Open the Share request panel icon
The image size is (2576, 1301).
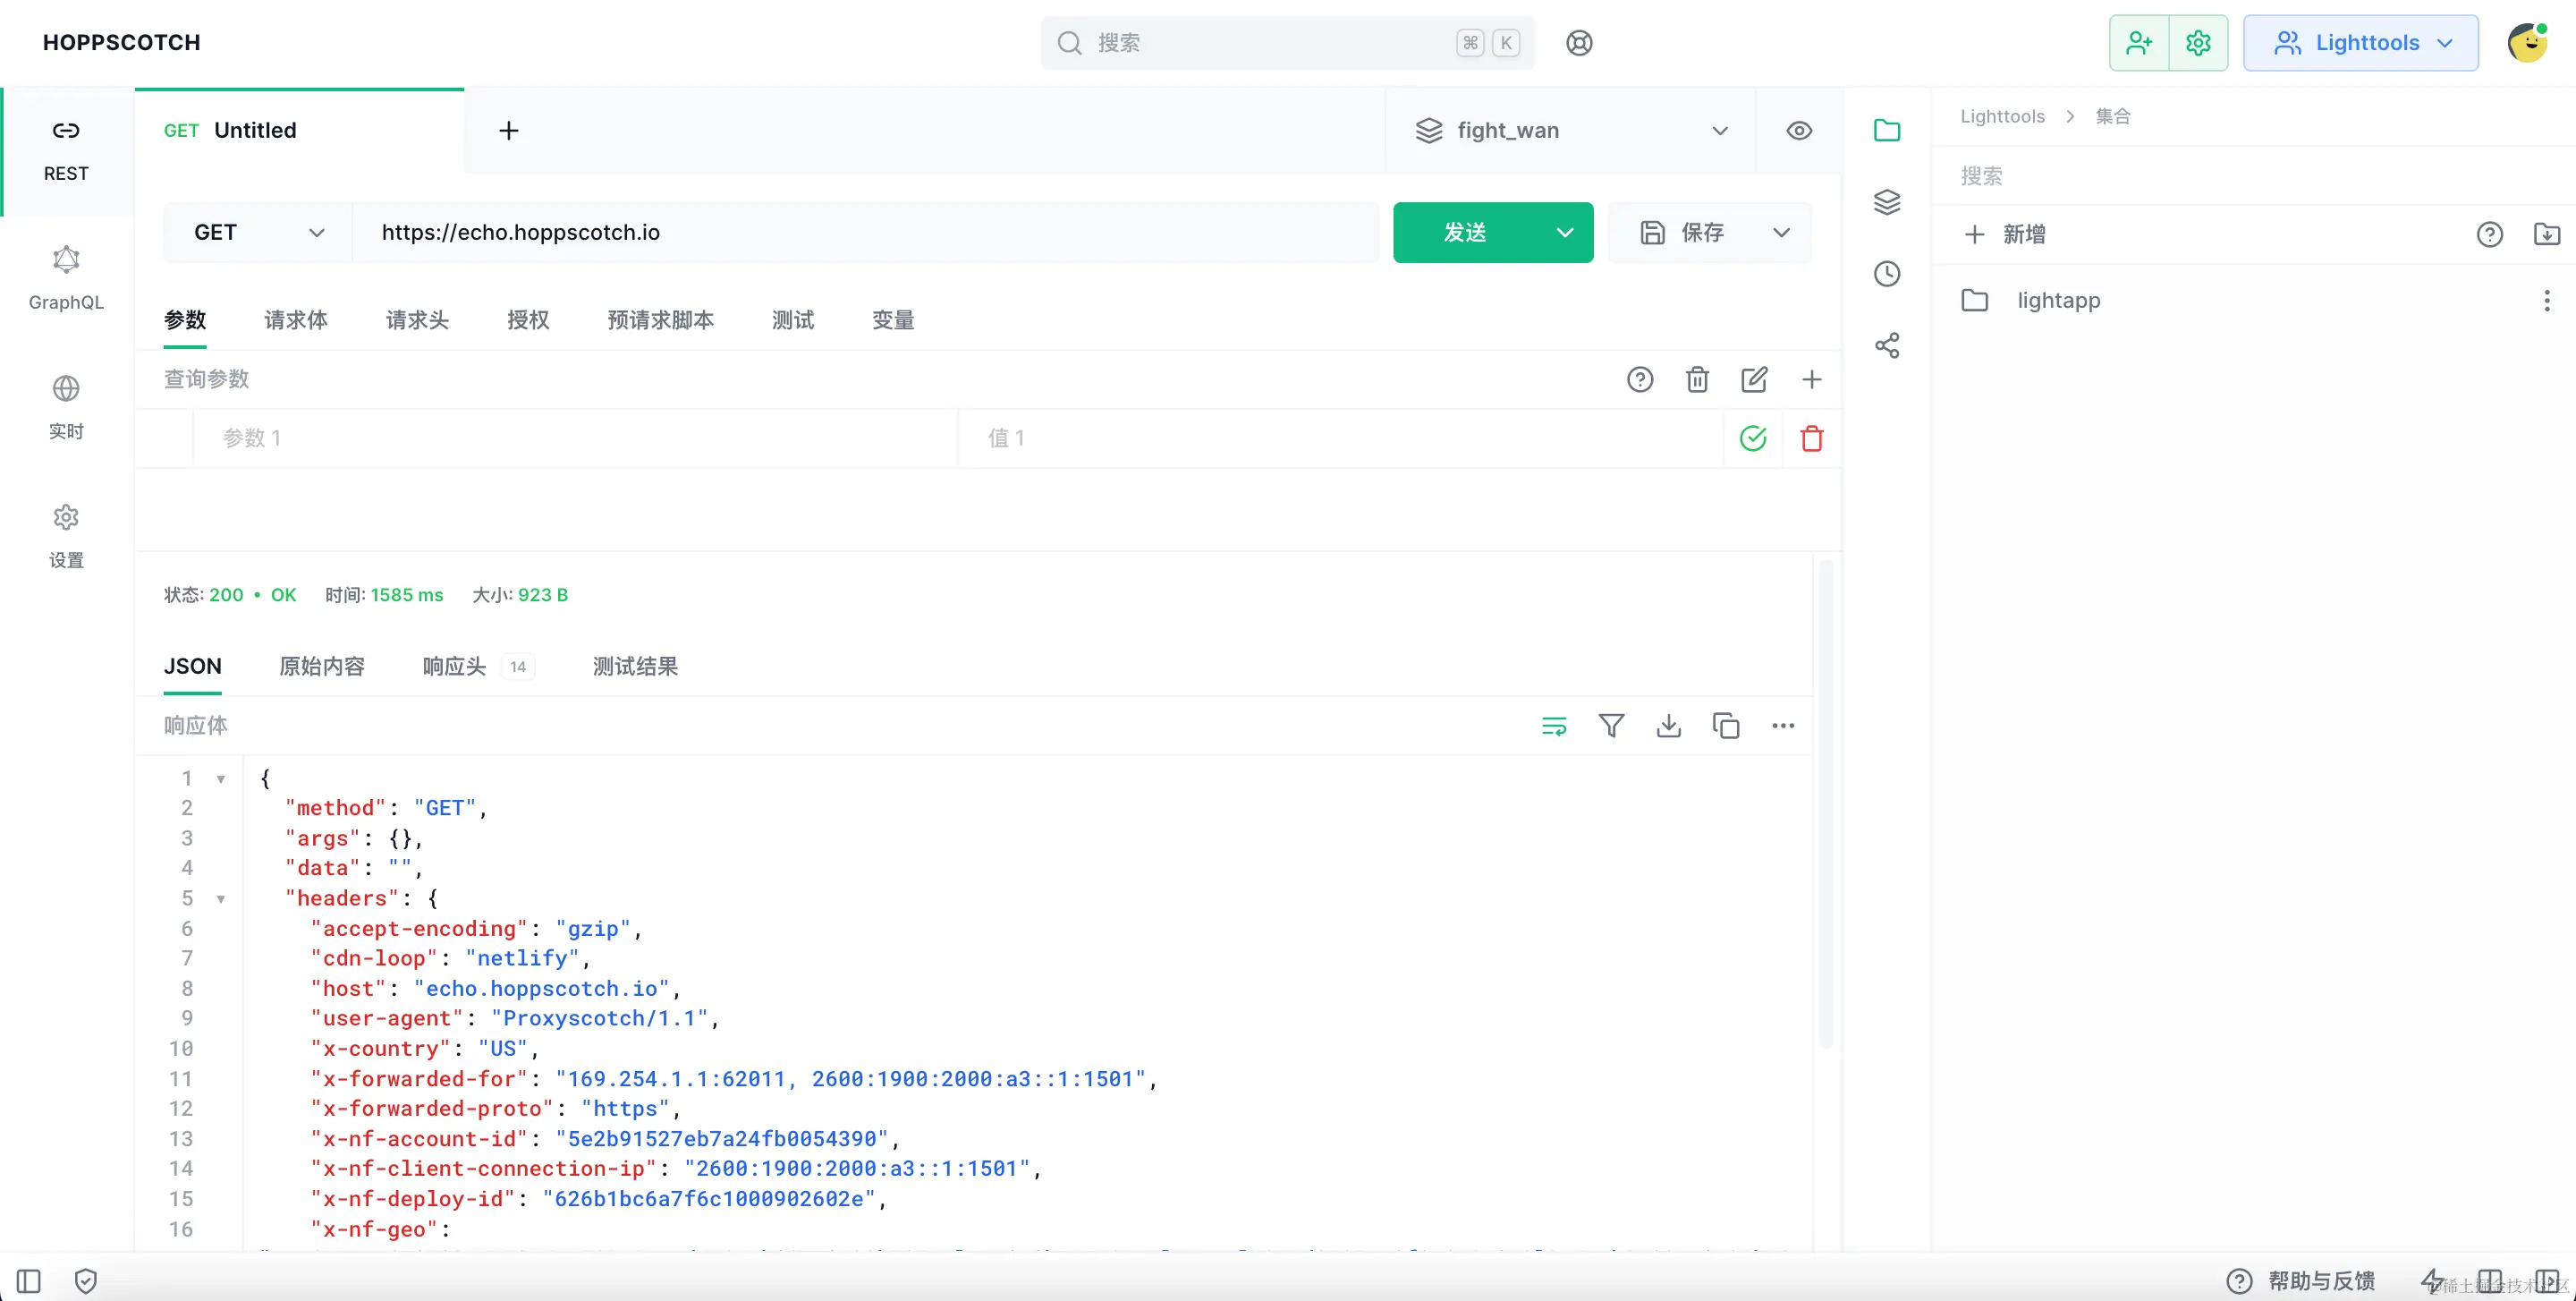[x=1886, y=346]
